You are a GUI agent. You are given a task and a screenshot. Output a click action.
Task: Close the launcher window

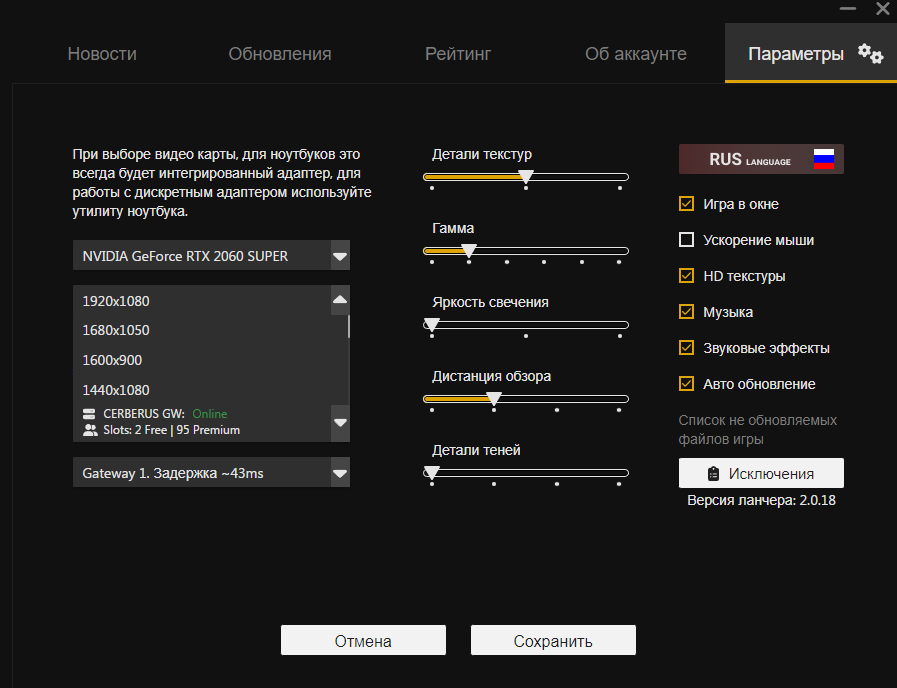pos(883,9)
